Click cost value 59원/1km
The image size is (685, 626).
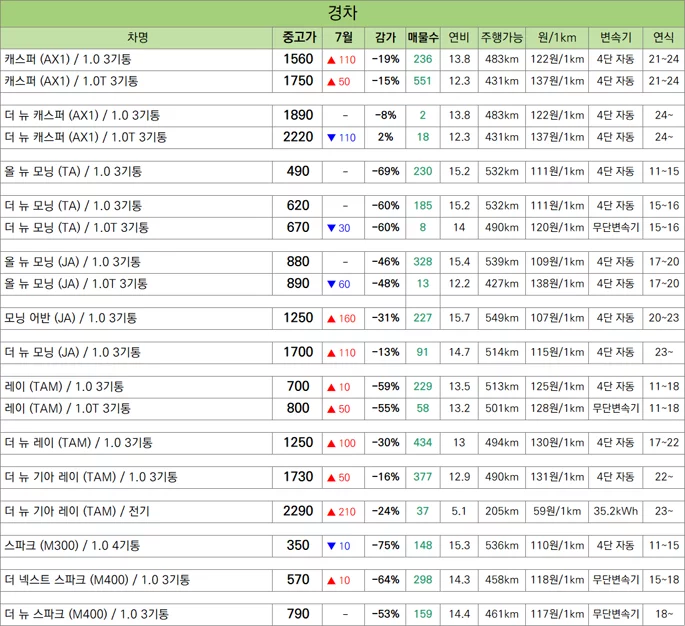pyautogui.click(x=557, y=512)
